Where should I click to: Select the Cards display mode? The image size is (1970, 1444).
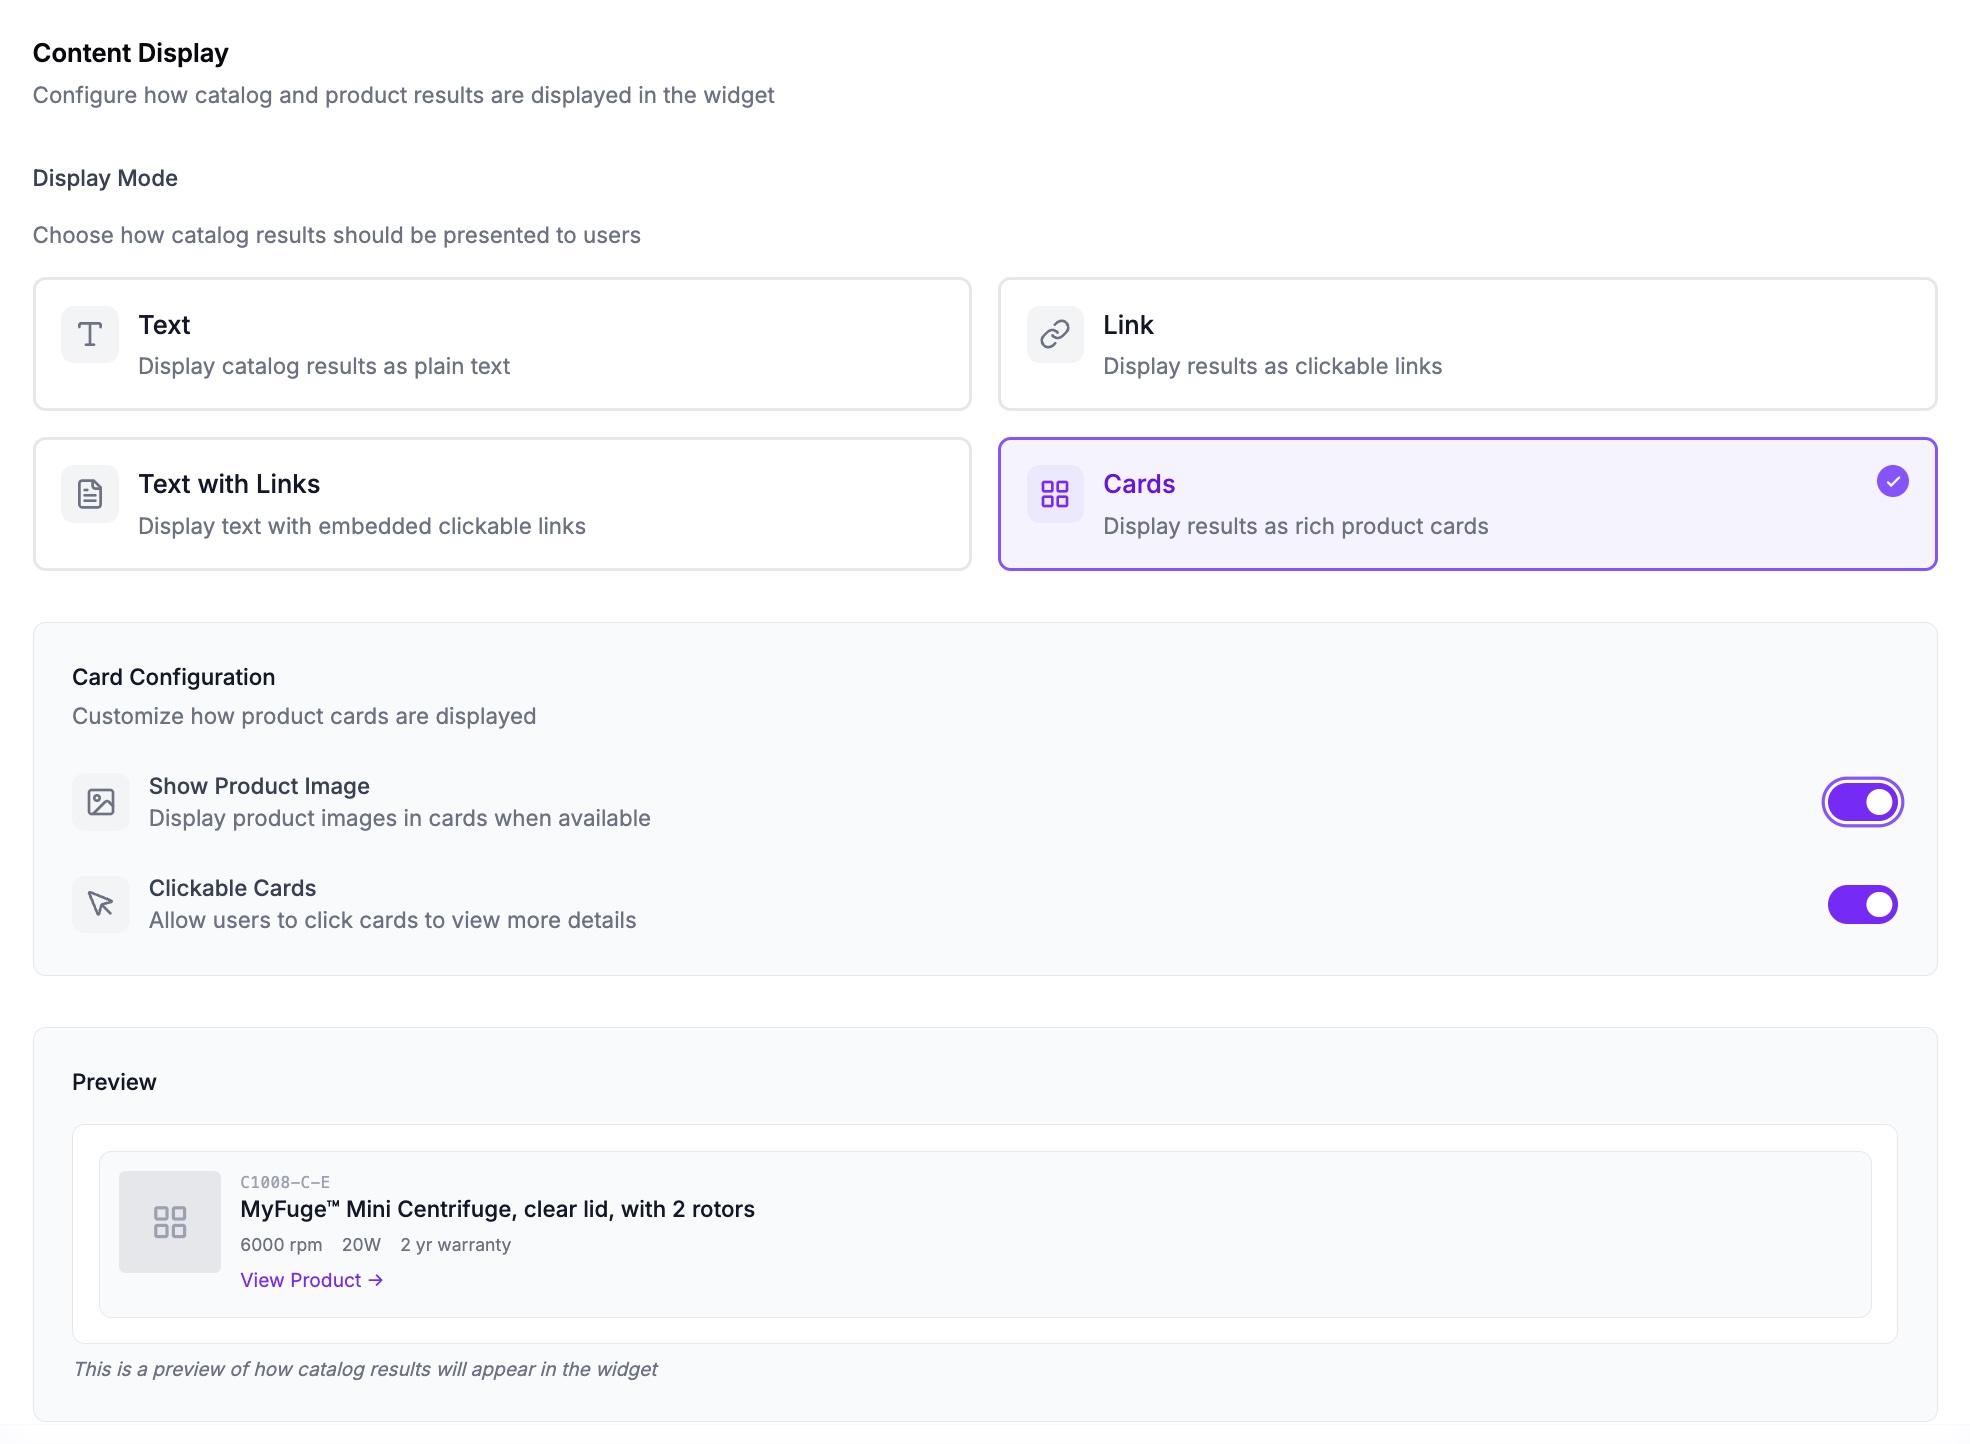[1466, 504]
